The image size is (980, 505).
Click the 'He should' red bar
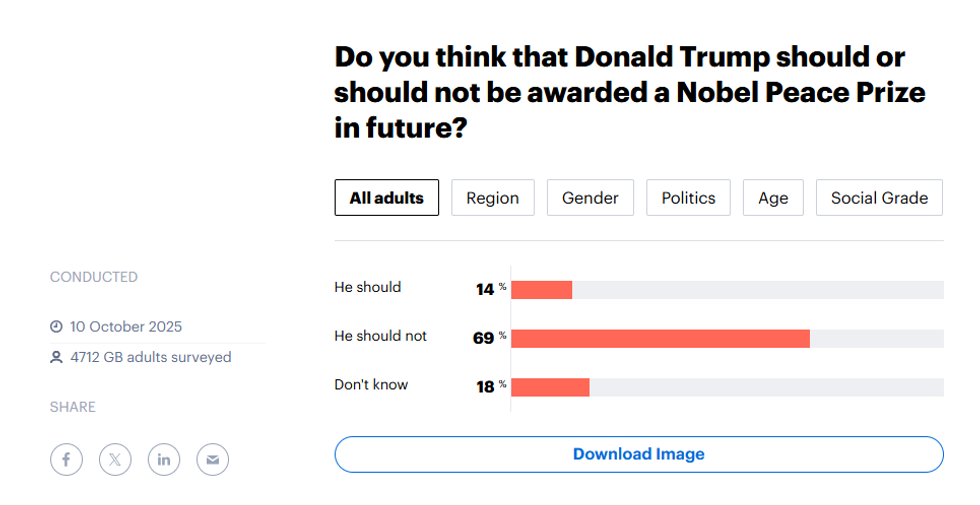pos(541,290)
